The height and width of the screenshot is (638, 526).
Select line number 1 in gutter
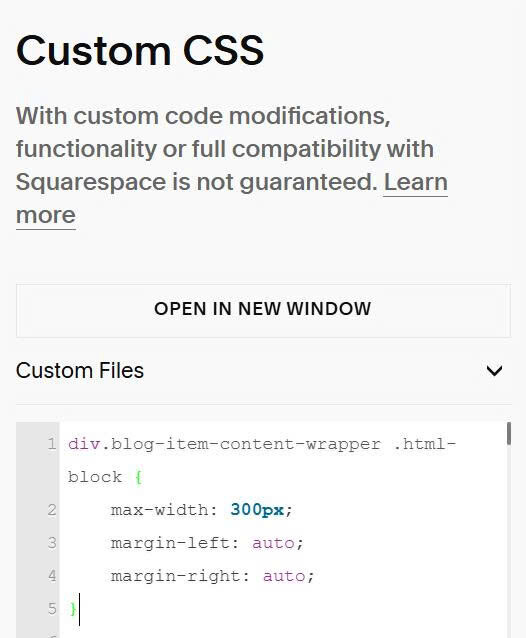52,444
